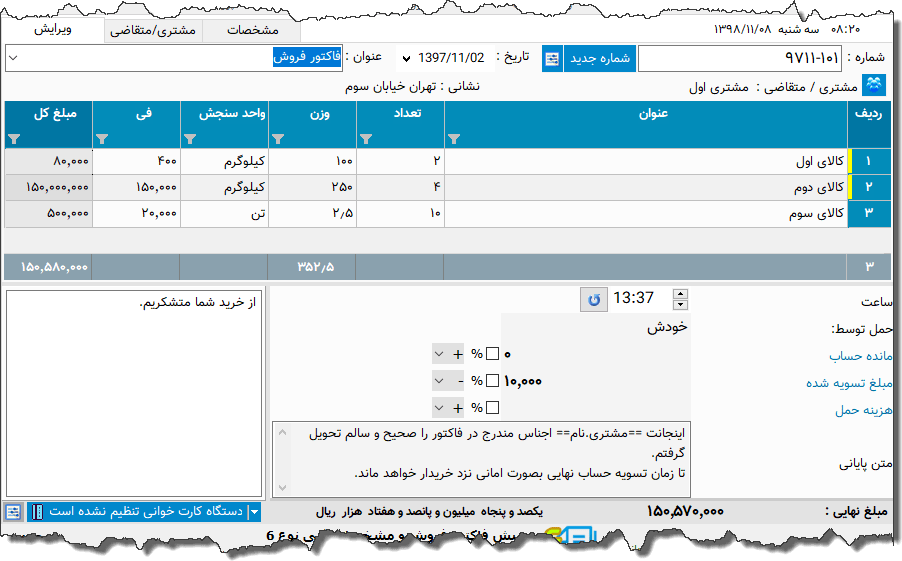Click the ۲۵۰ weight cell
Image resolution: width=902 pixels, height=561 pixels.
(312, 187)
